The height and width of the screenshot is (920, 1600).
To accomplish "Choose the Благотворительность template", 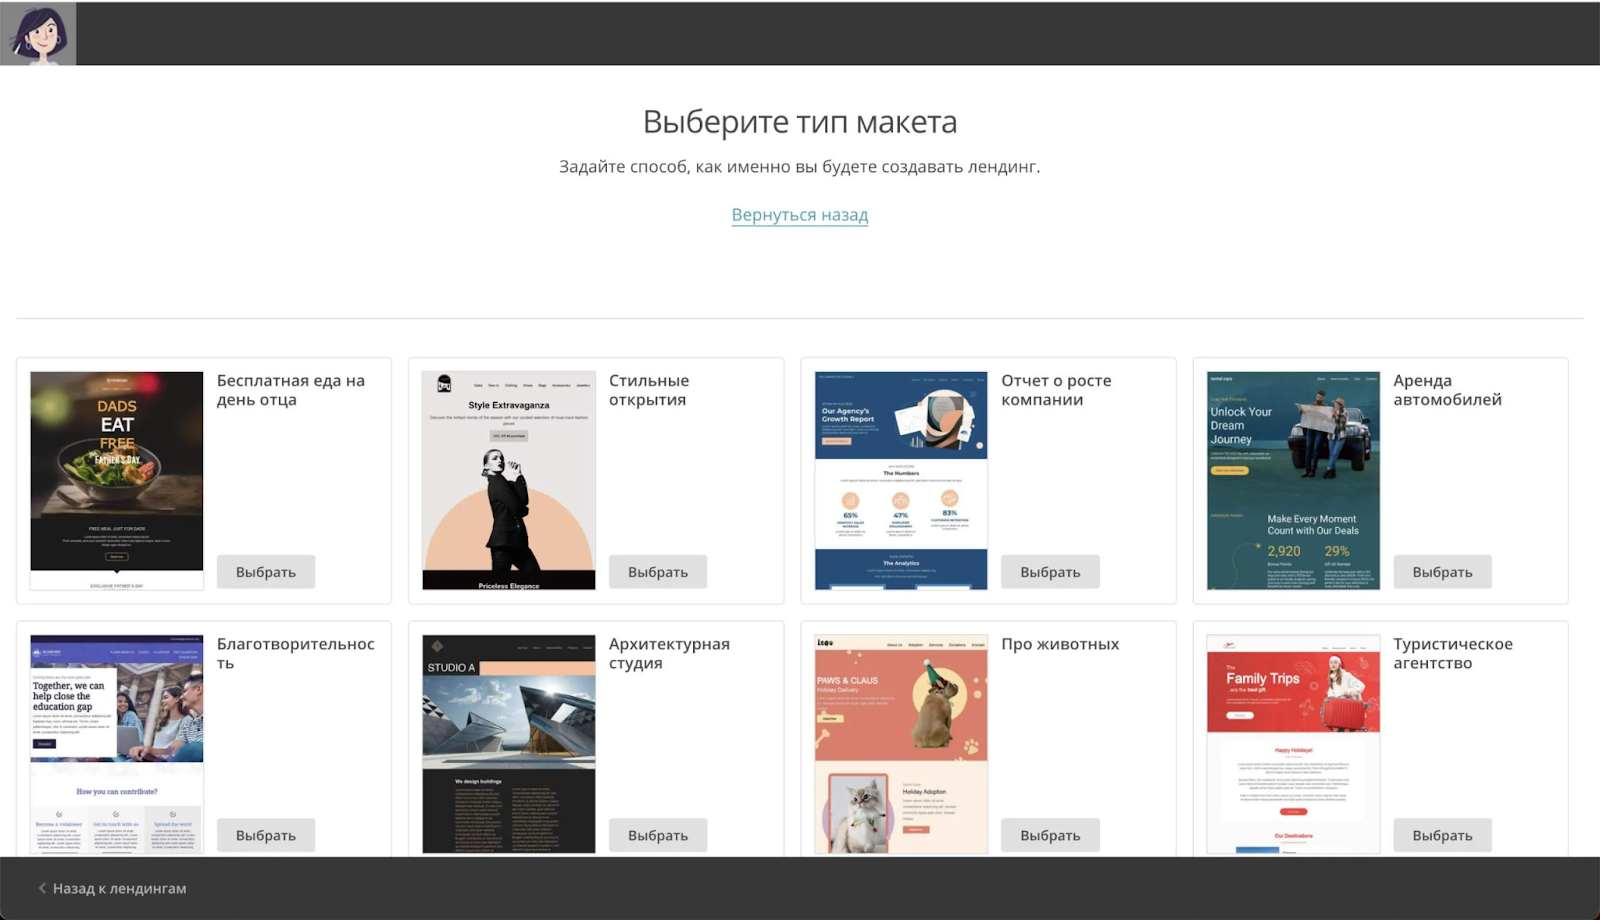I will click(x=266, y=835).
